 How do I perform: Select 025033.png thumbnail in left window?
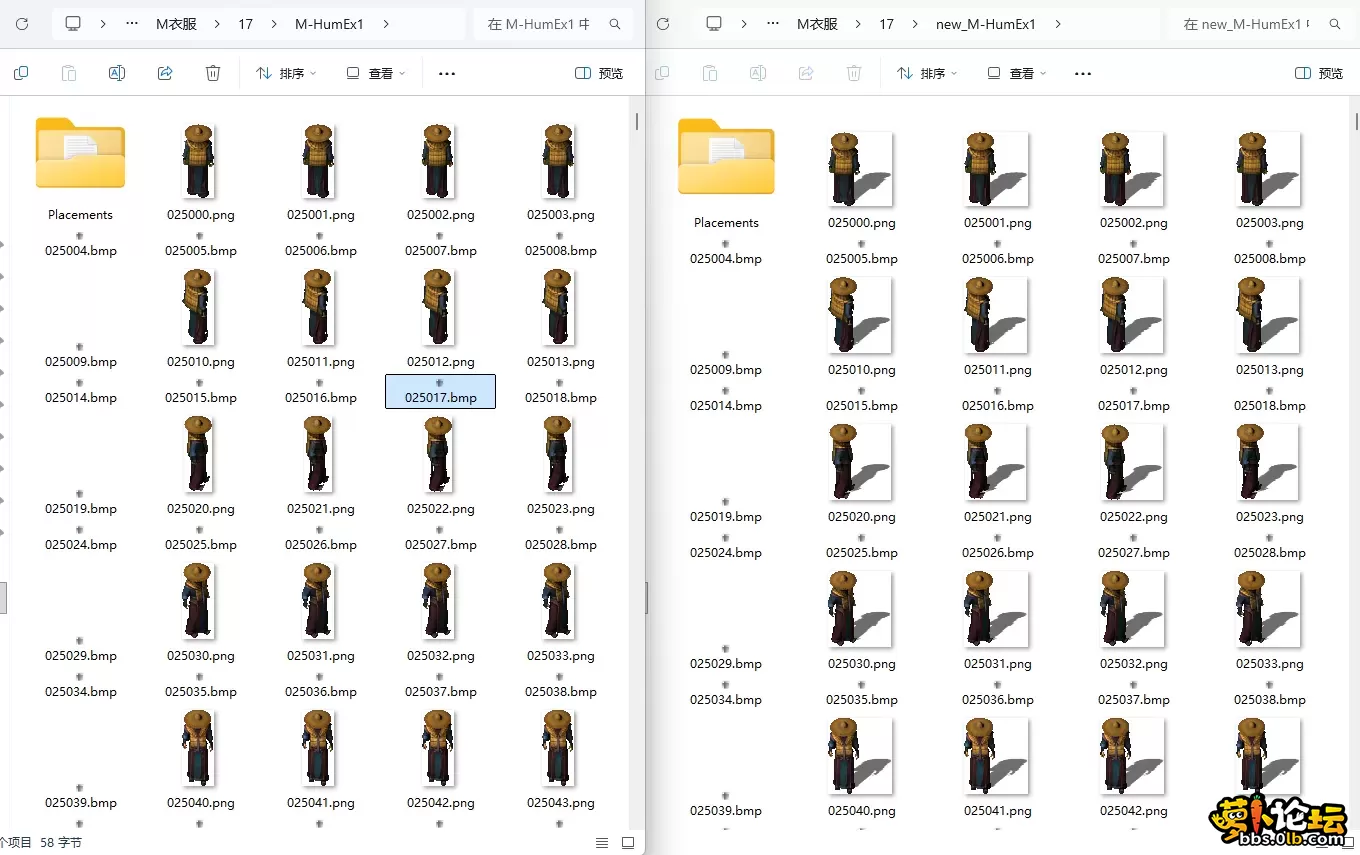click(x=558, y=602)
